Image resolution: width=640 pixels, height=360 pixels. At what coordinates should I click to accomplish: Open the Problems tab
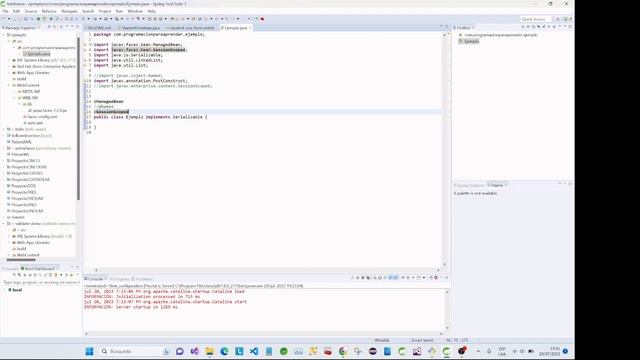143,279
